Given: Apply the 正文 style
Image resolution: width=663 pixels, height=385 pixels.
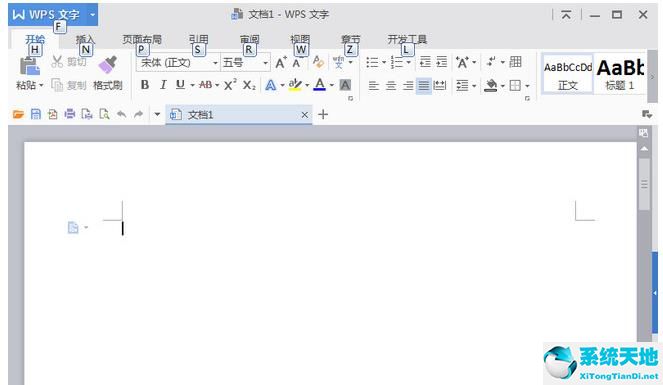Looking at the screenshot, I should tap(567, 74).
